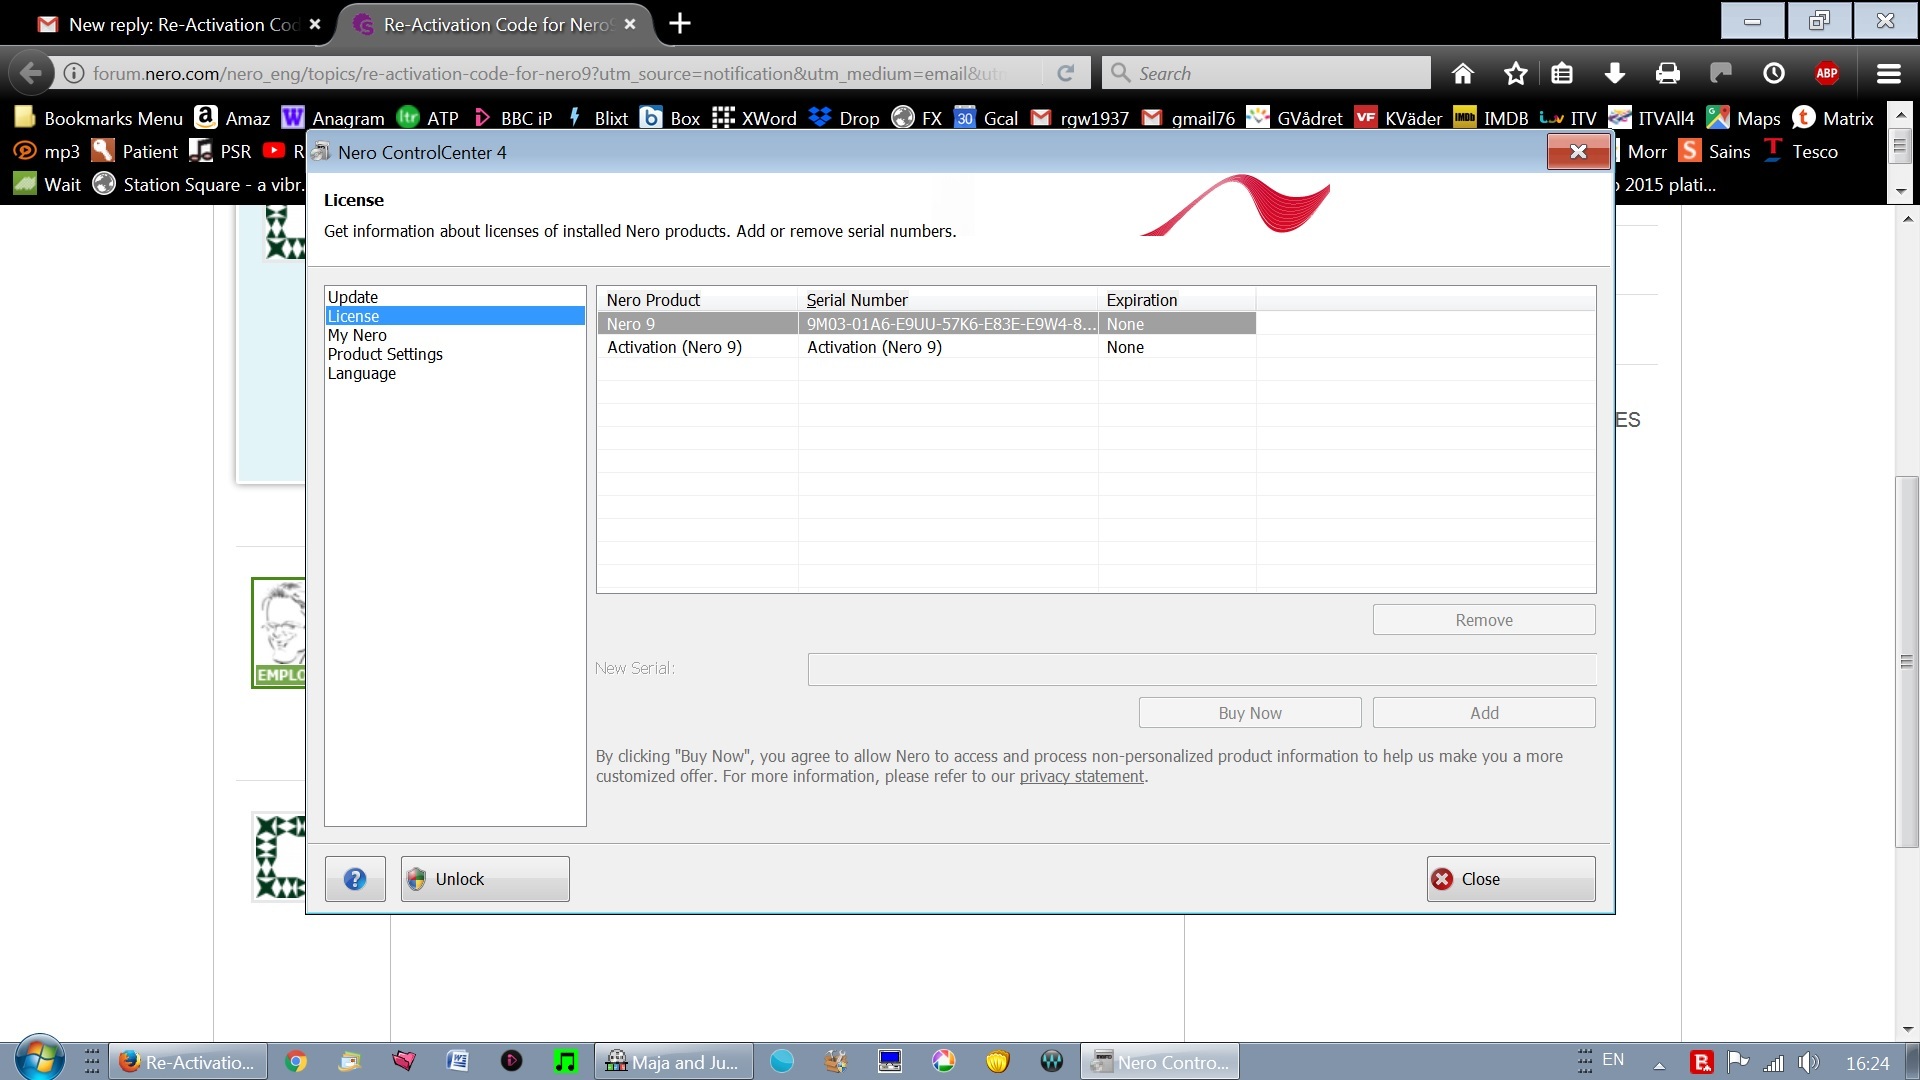Launch Chrome from the taskbar
Image resolution: width=1920 pixels, height=1080 pixels.
click(x=296, y=1061)
